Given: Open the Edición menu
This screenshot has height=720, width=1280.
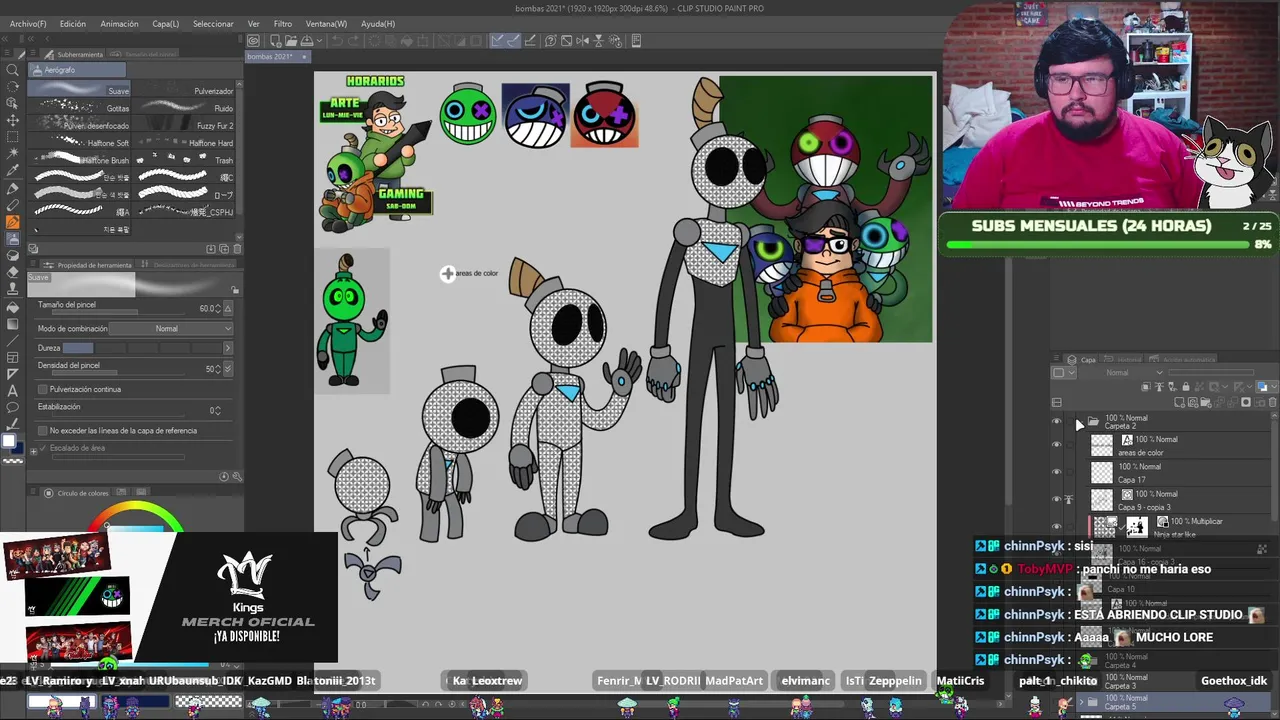Looking at the screenshot, I should point(73,24).
